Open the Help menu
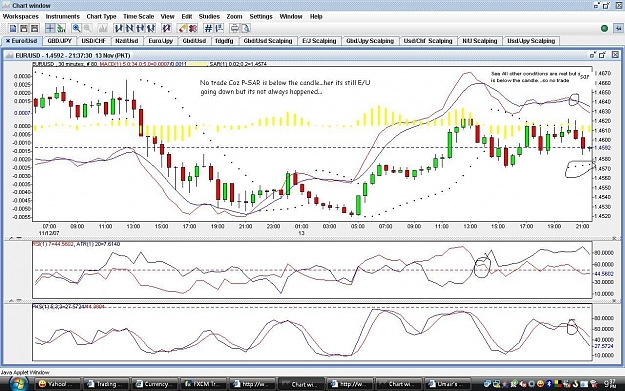Screen dimensions: 625x391 (316, 16)
